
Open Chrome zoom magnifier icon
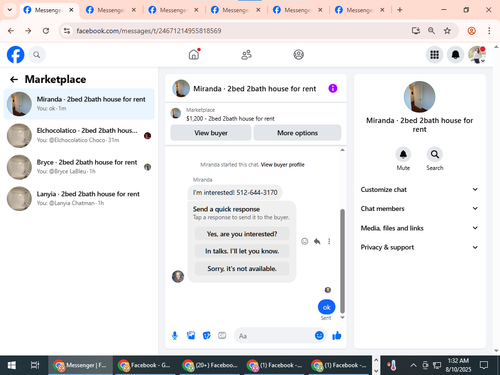[431, 31]
